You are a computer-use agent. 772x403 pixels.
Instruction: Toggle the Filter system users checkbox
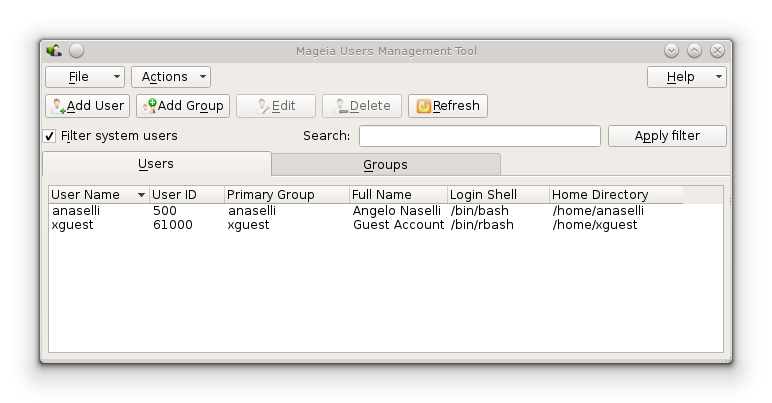[x=50, y=136]
